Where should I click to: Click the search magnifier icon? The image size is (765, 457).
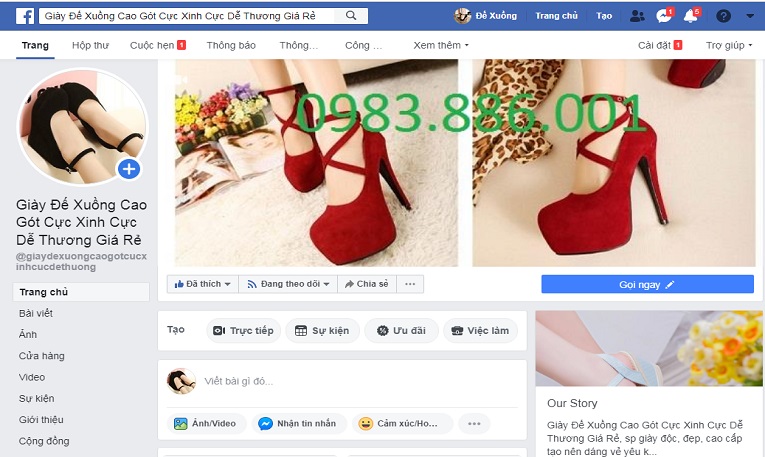[x=351, y=16]
